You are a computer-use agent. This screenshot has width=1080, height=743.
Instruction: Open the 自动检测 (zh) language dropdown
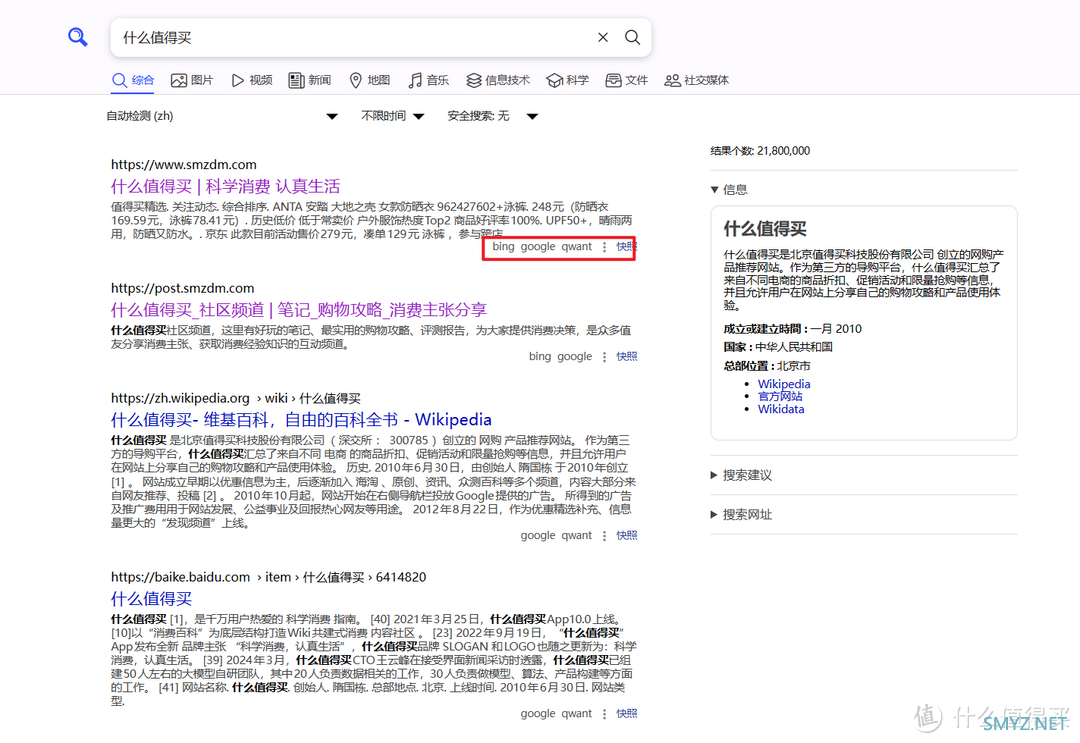(222, 116)
